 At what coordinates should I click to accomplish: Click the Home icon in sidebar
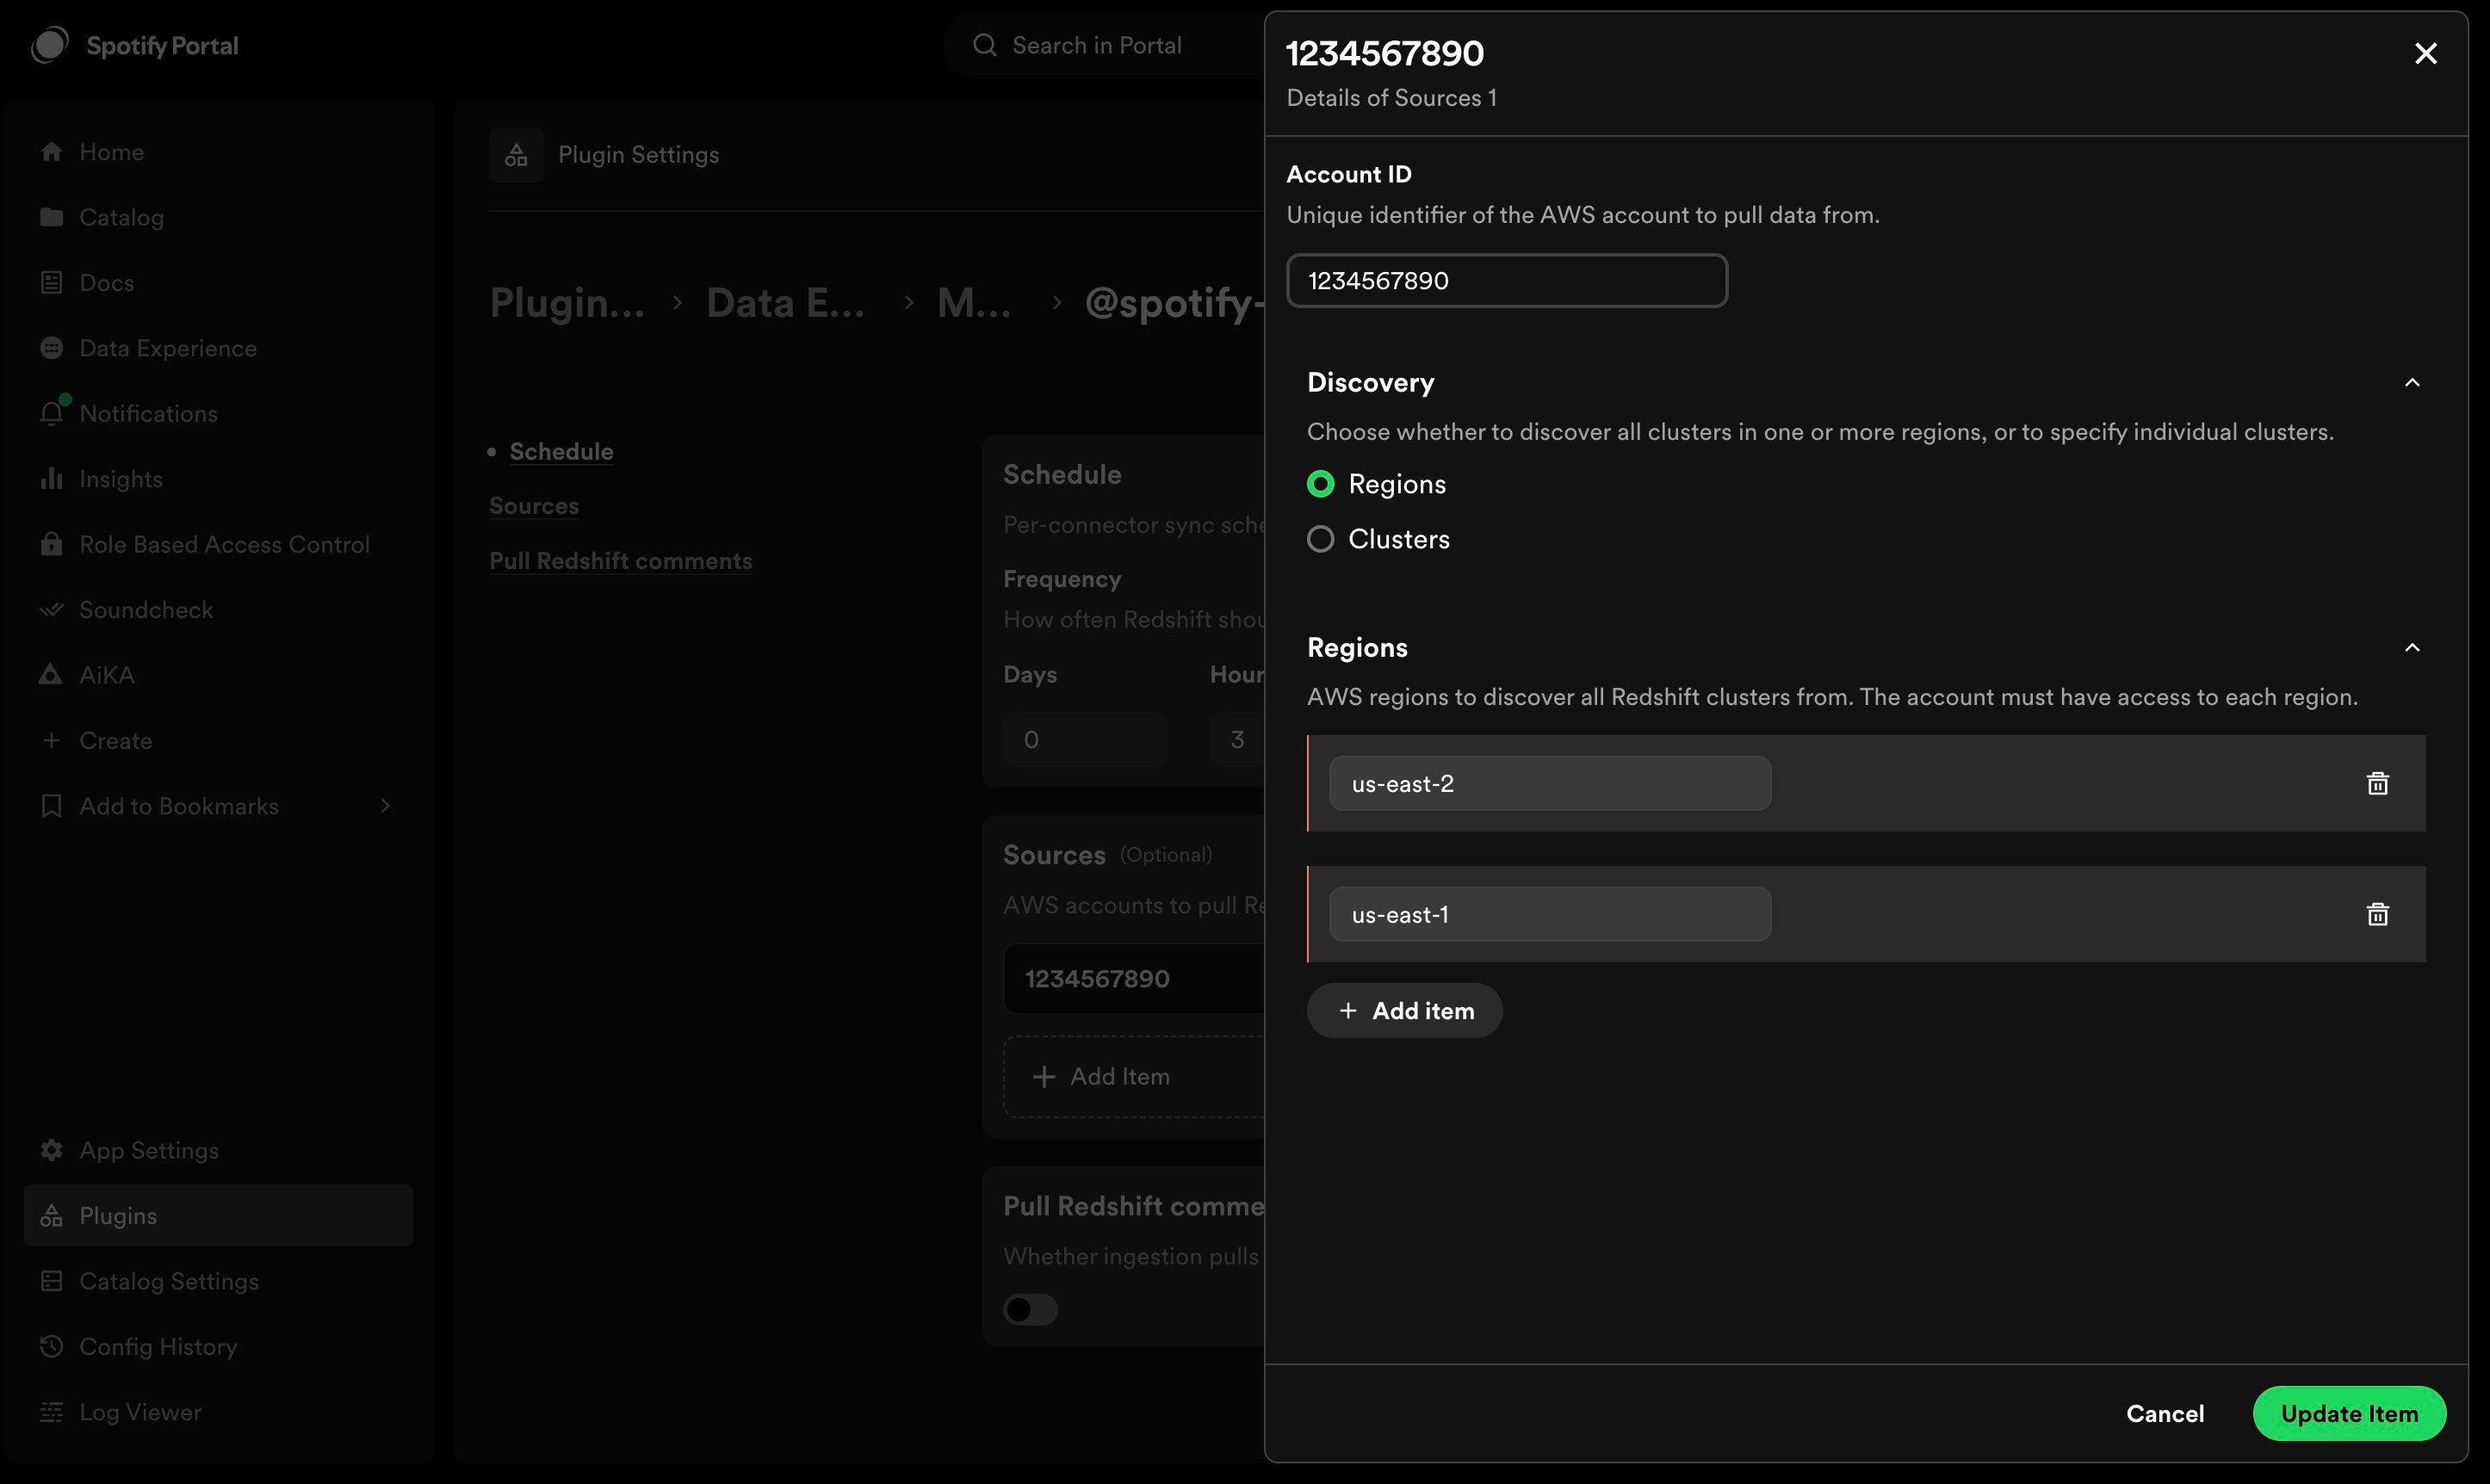(51, 152)
